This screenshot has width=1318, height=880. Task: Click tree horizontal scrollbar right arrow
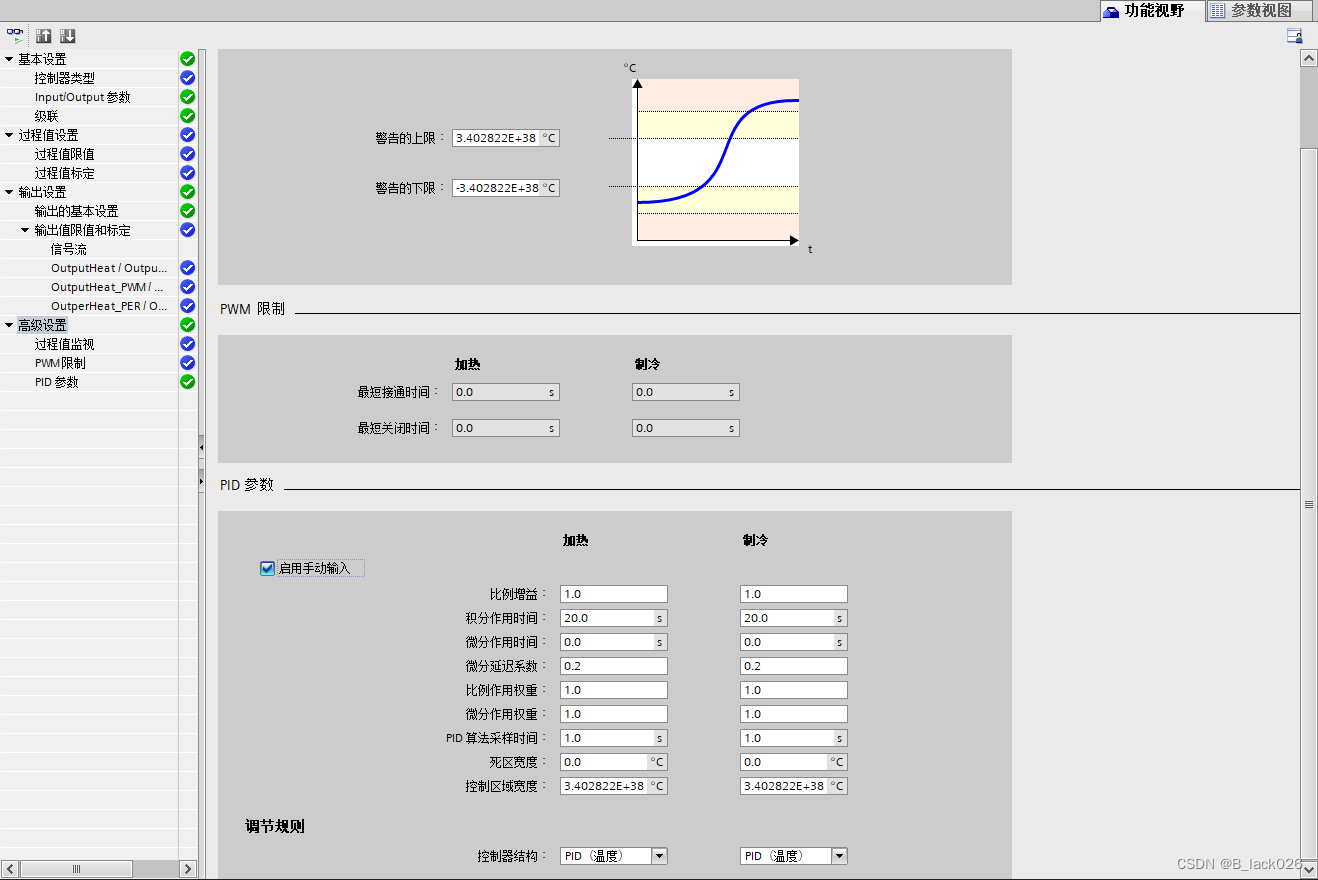coord(187,869)
